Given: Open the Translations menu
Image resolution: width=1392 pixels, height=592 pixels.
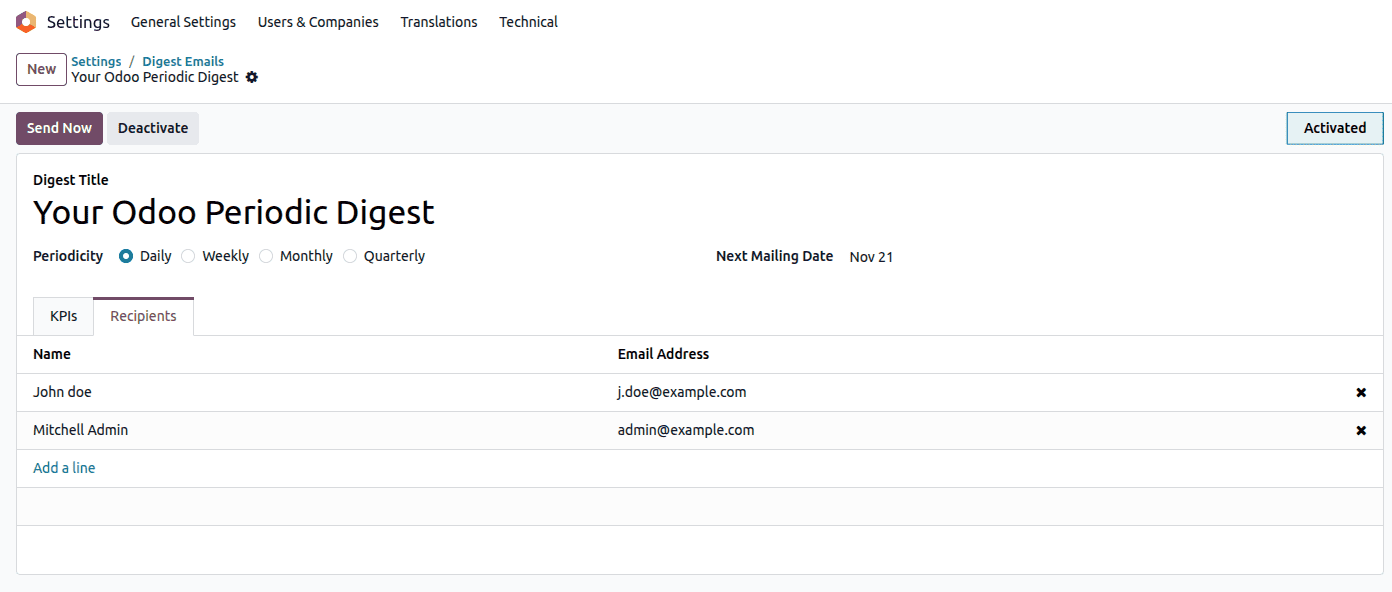Looking at the screenshot, I should pyautogui.click(x=439, y=21).
